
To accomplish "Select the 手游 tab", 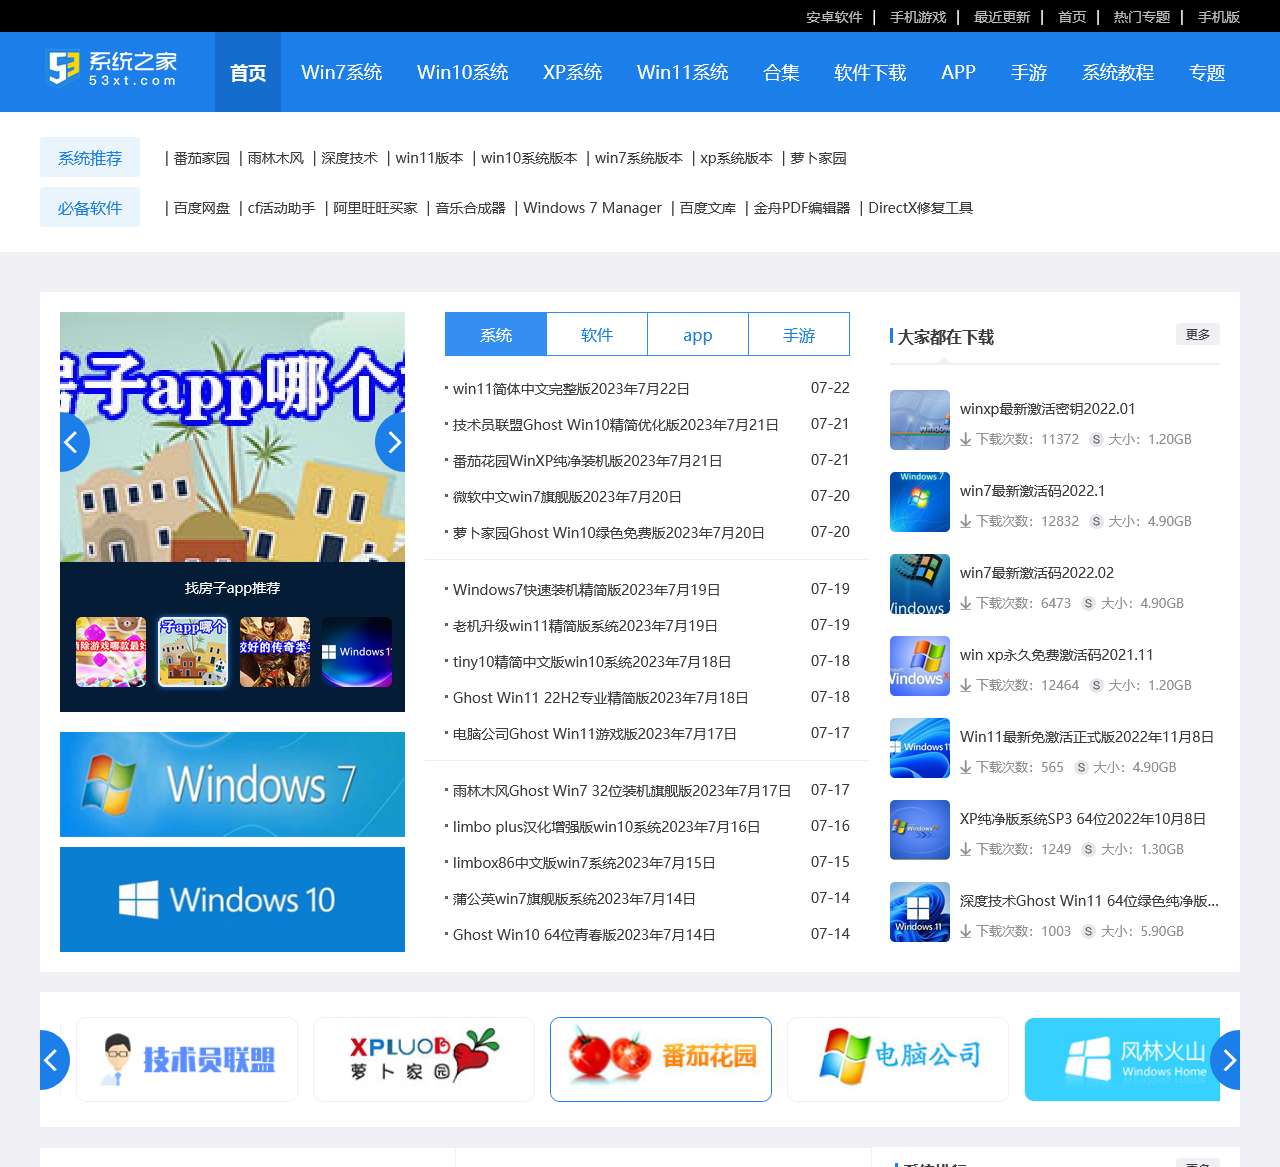I will click(798, 335).
